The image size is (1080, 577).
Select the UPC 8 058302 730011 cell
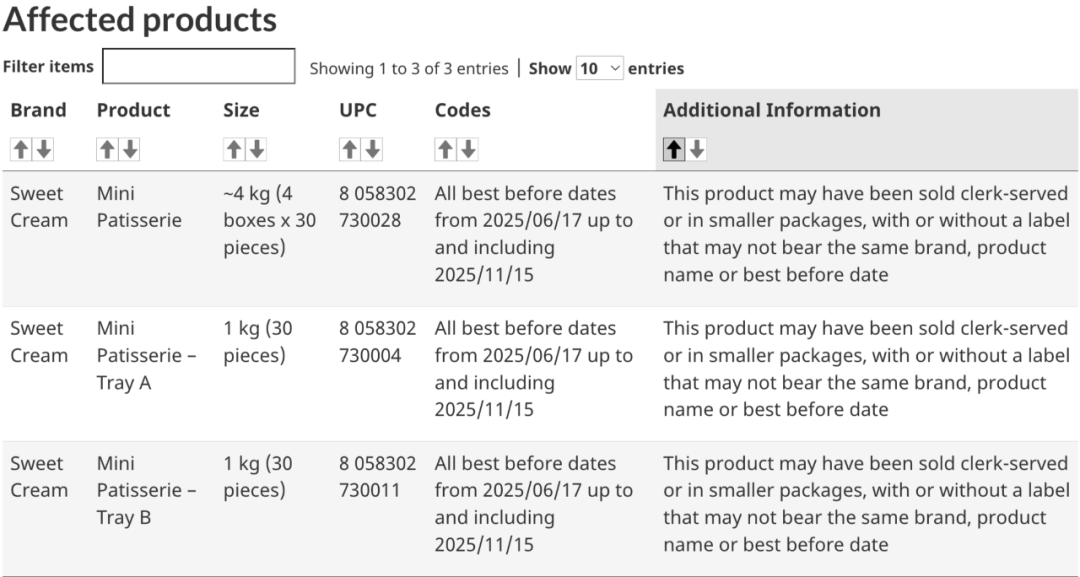click(377, 476)
